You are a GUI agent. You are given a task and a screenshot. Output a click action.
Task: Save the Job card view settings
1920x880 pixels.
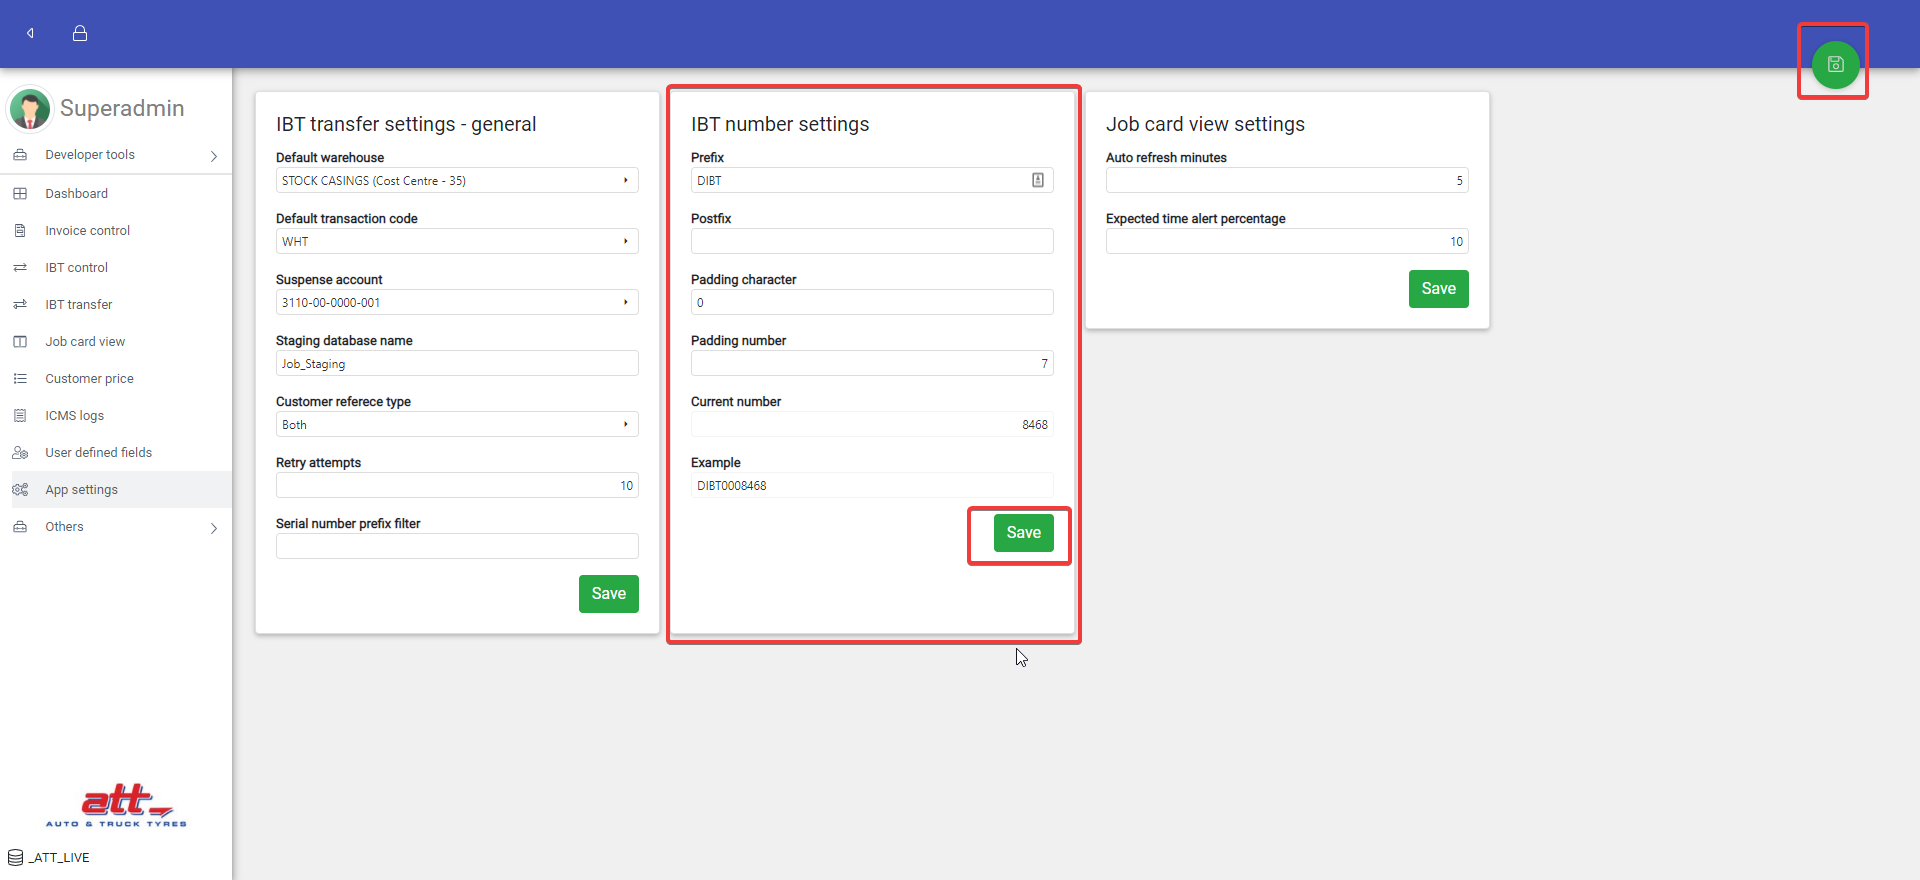[1438, 289]
